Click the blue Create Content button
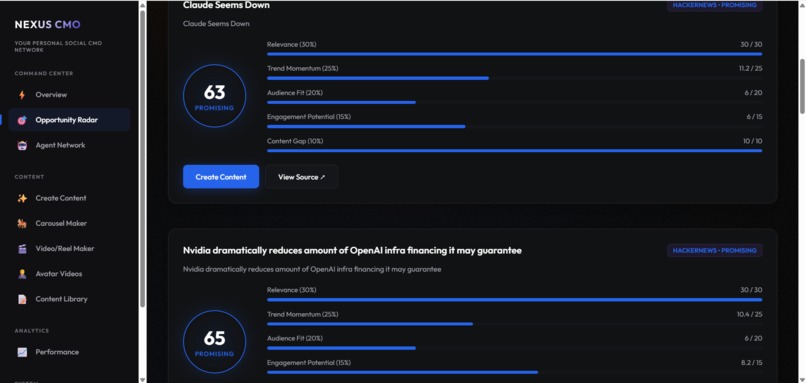 point(221,177)
